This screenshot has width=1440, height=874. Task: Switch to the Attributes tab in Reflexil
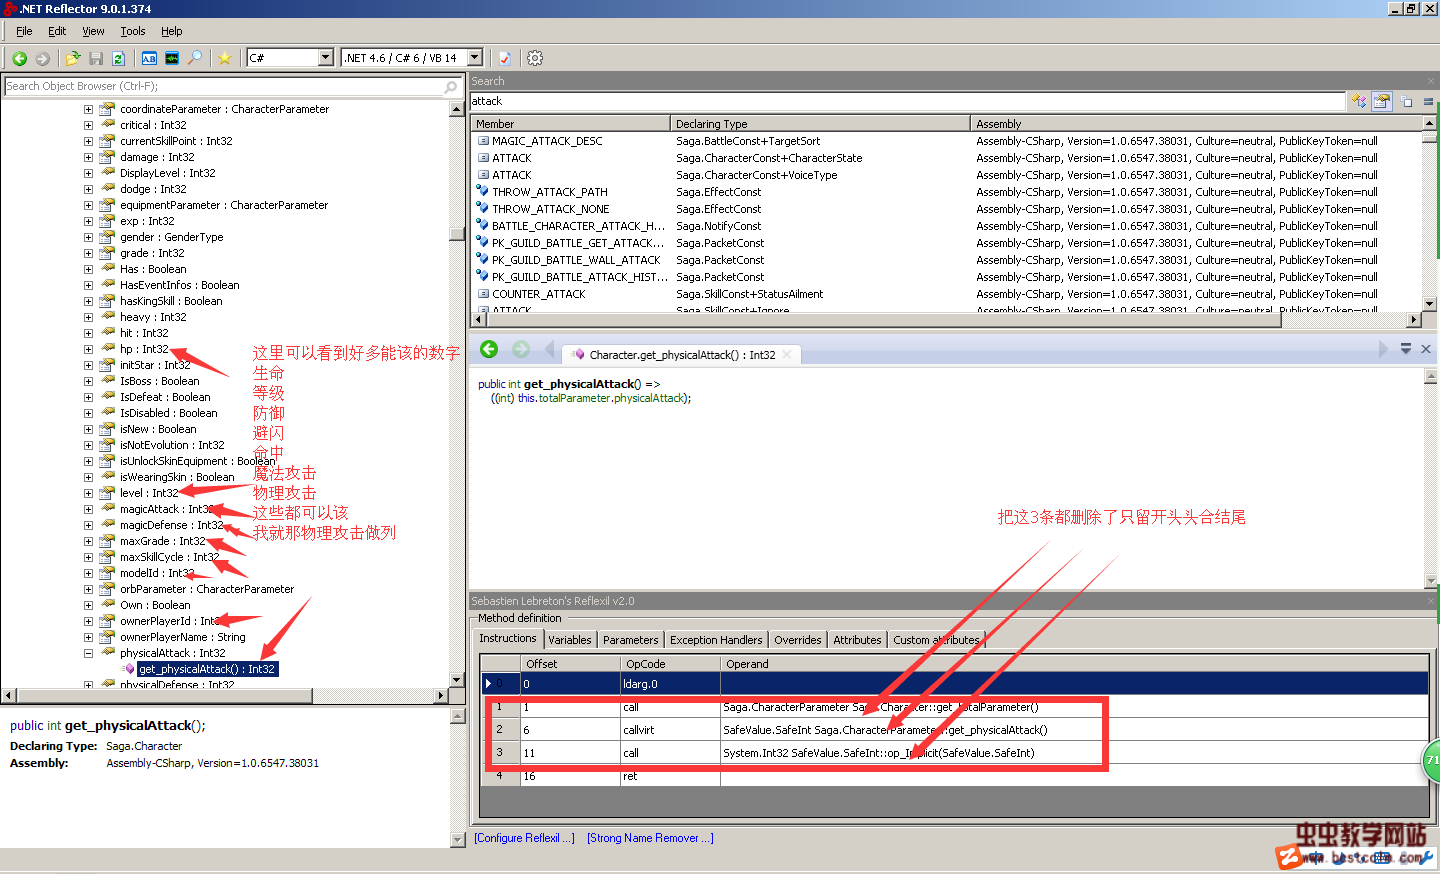point(857,640)
